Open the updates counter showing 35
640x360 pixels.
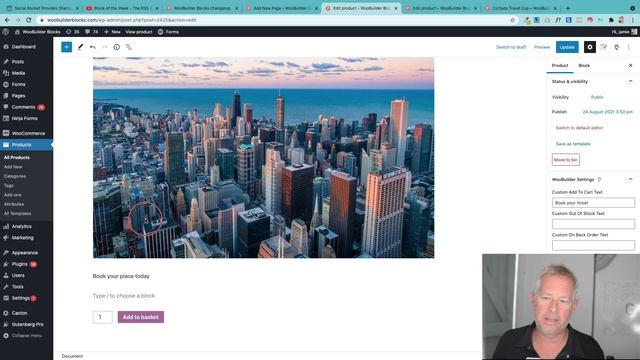[73, 31]
